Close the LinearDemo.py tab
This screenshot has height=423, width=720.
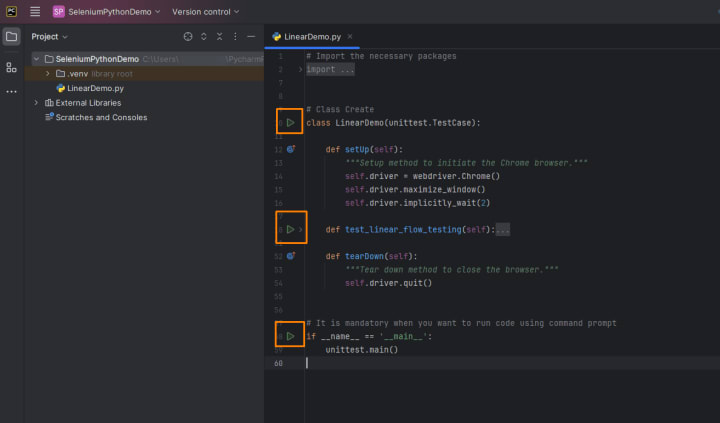click(350, 36)
